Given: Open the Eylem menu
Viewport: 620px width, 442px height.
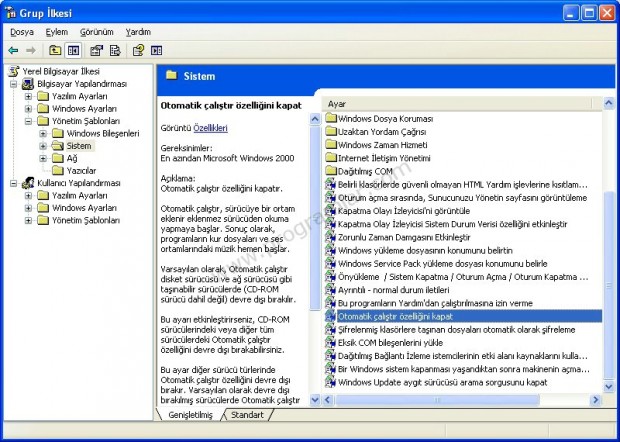Looking at the screenshot, I should pos(57,32).
